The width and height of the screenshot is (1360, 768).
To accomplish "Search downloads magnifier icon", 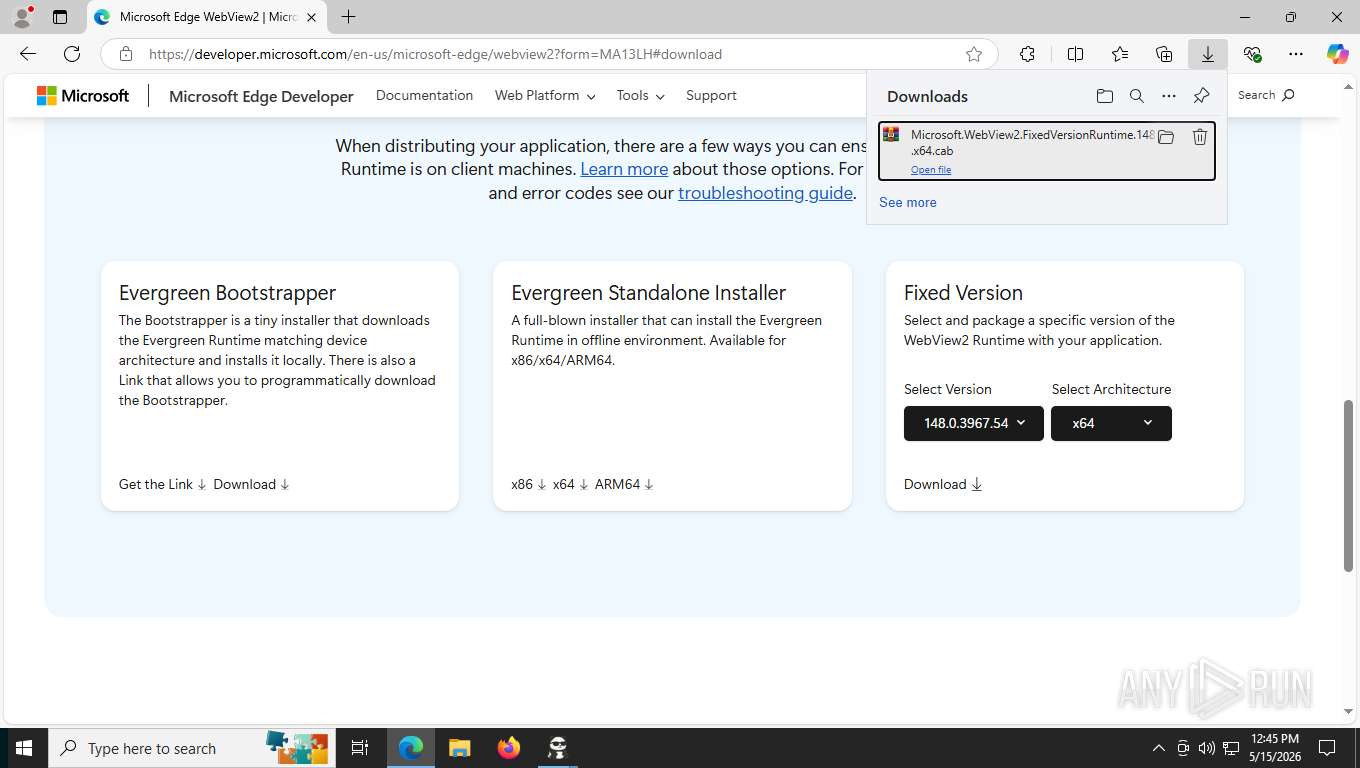I will 1137,96.
